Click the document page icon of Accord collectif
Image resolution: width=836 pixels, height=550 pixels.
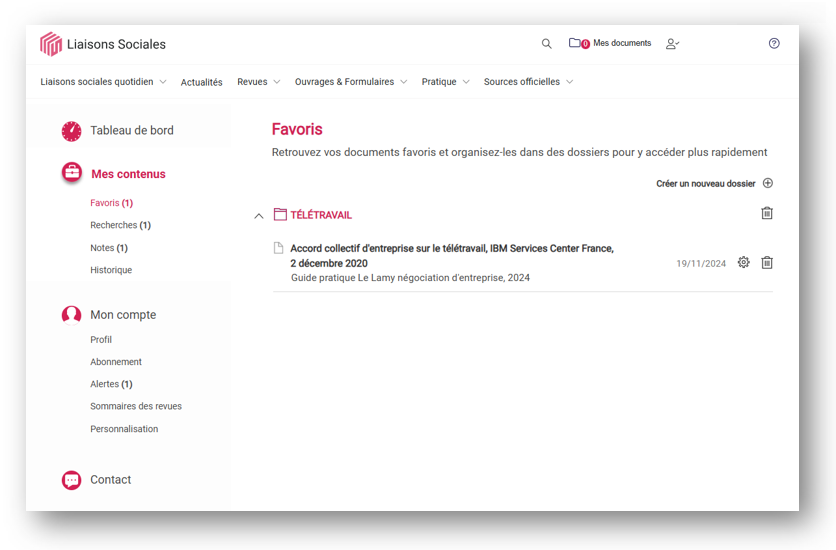[278, 248]
